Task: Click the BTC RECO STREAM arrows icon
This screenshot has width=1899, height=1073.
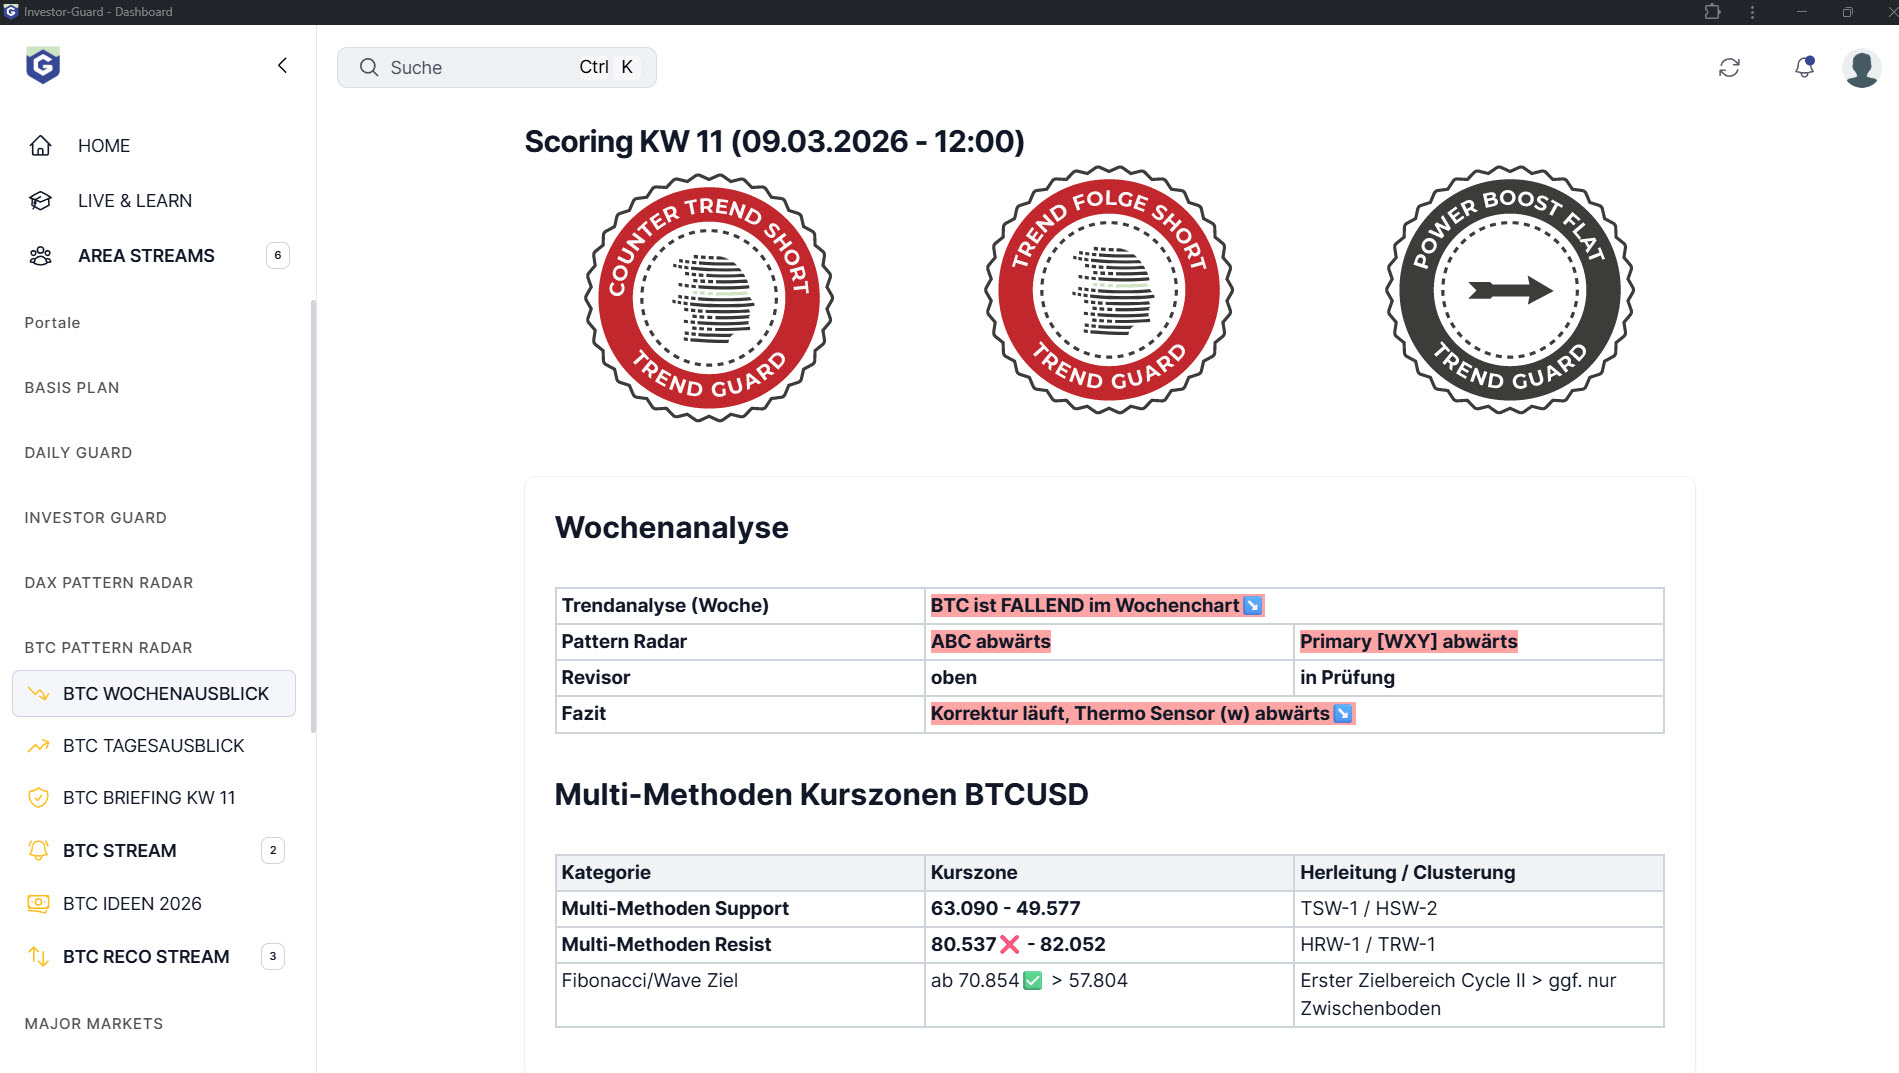Action: pos(38,957)
